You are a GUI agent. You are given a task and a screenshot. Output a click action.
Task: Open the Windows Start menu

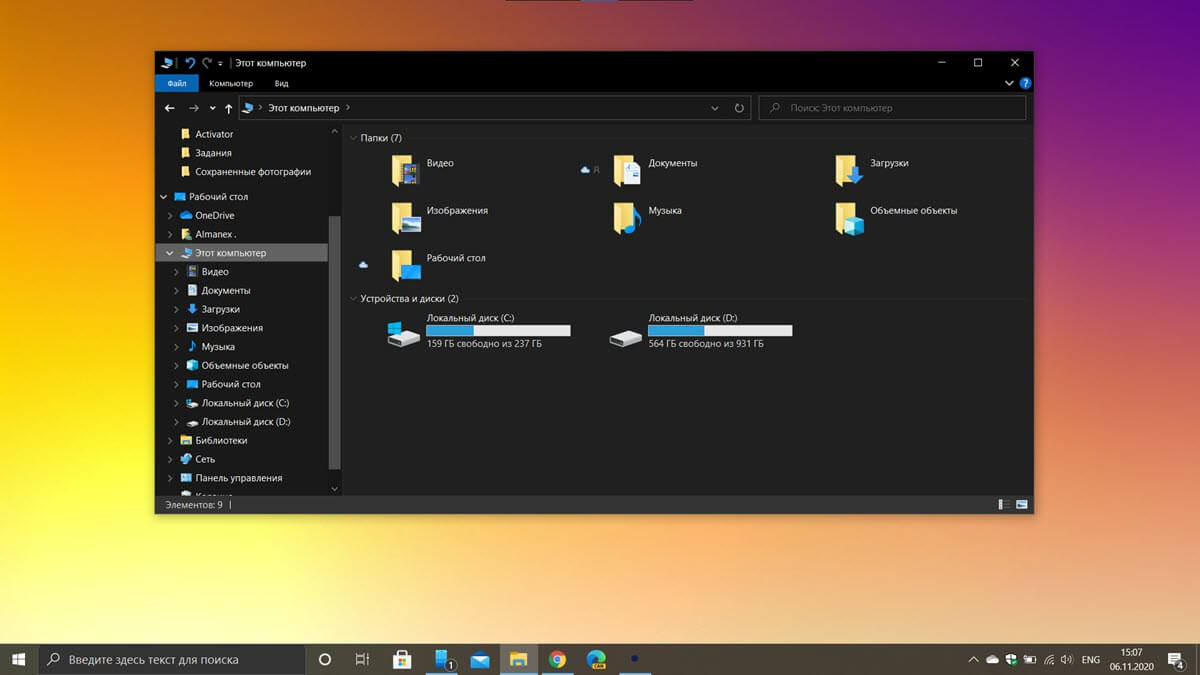click(x=19, y=660)
